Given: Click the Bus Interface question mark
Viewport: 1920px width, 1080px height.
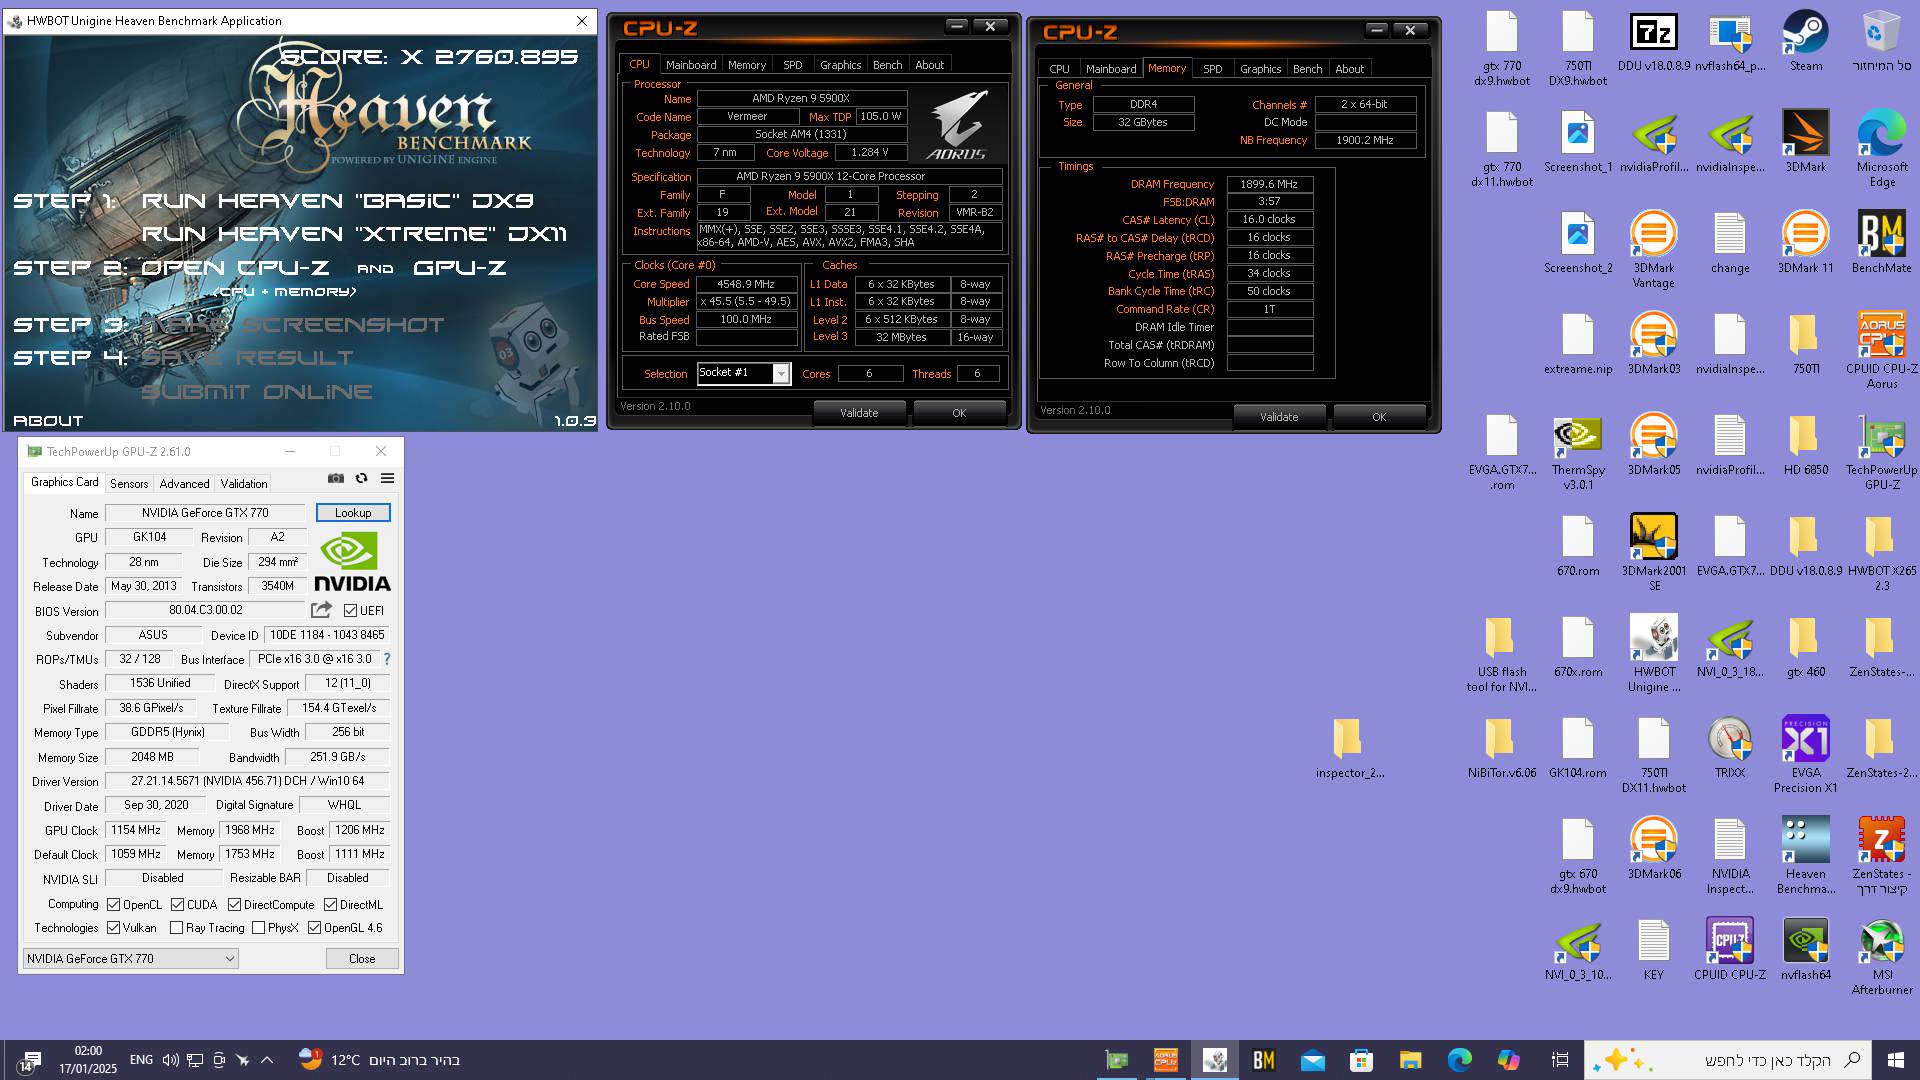Looking at the screenshot, I should [x=387, y=659].
